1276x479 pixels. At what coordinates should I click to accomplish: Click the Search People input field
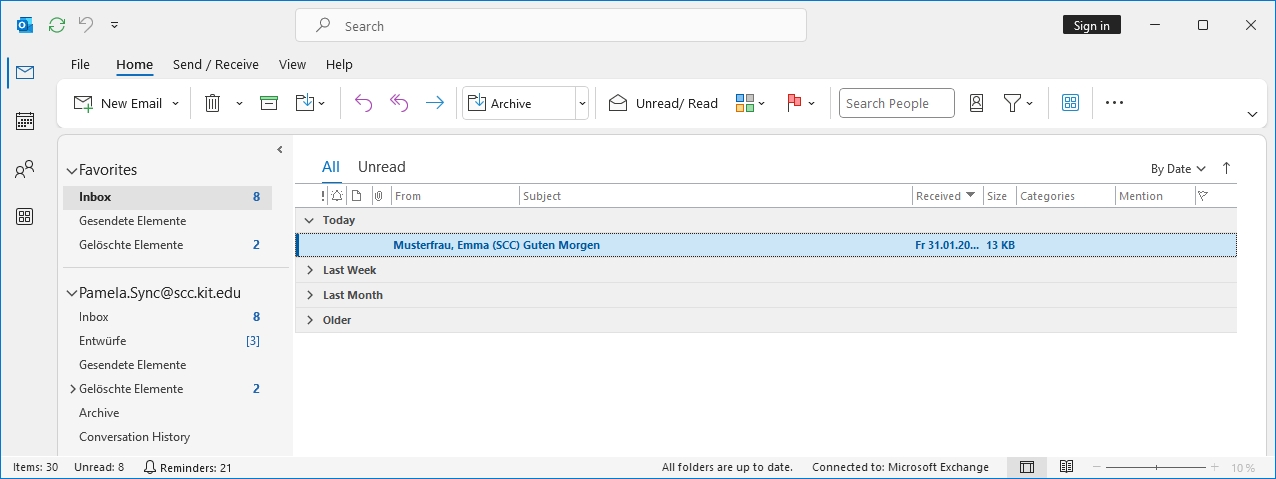point(896,103)
